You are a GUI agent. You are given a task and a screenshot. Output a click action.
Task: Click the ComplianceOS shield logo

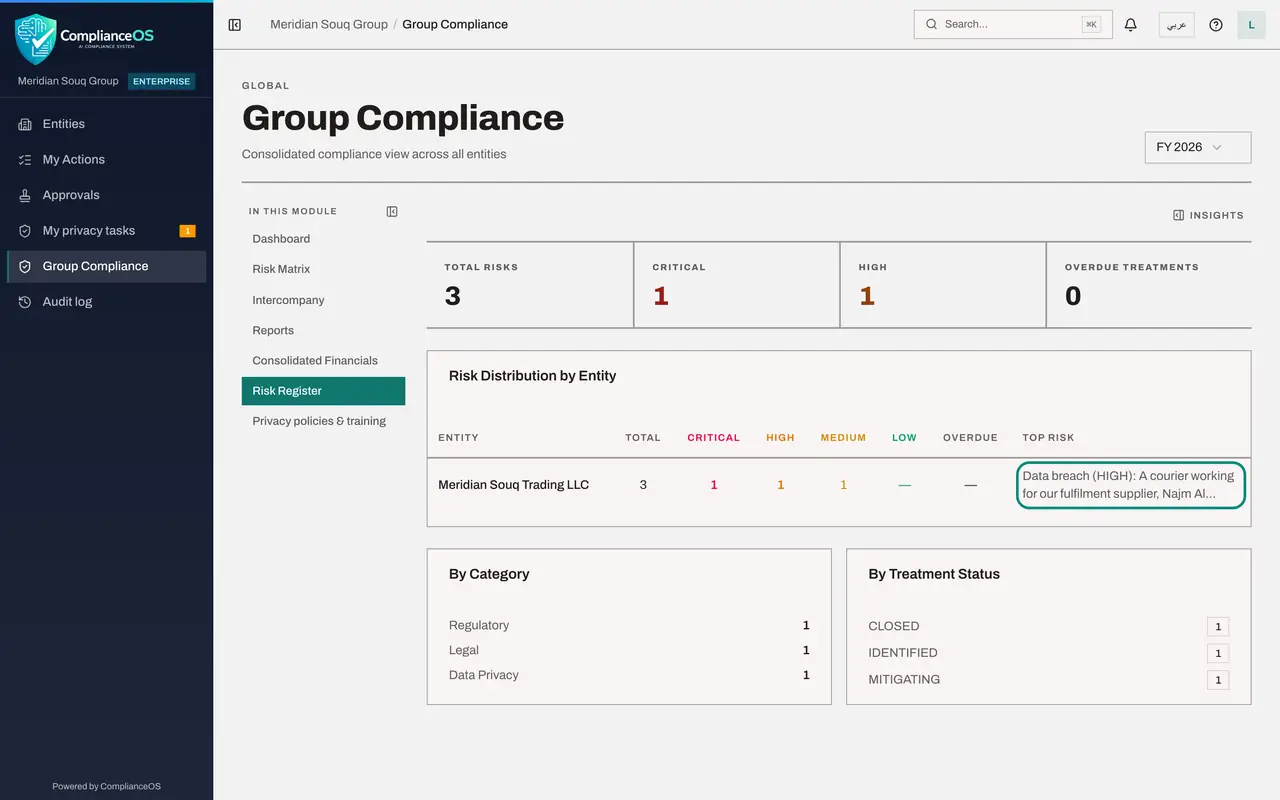coord(36,38)
